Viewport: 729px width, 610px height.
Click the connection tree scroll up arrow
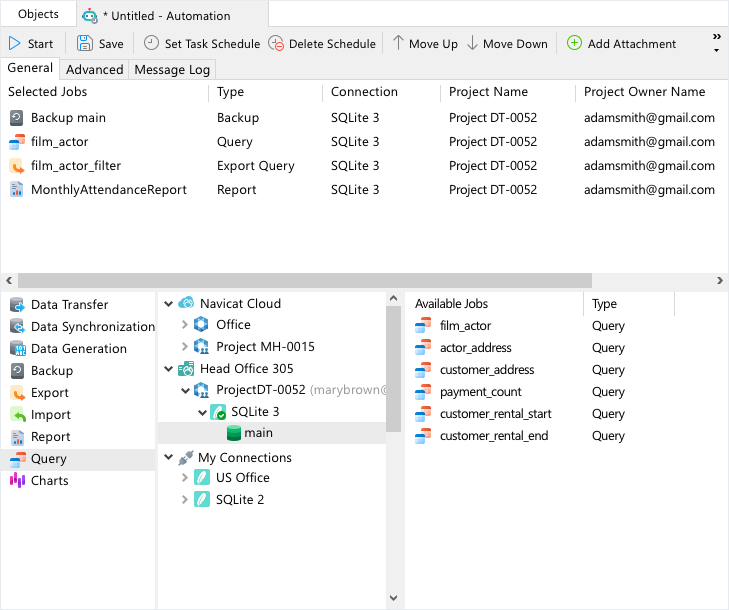pyautogui.click(x=393, y=298)
